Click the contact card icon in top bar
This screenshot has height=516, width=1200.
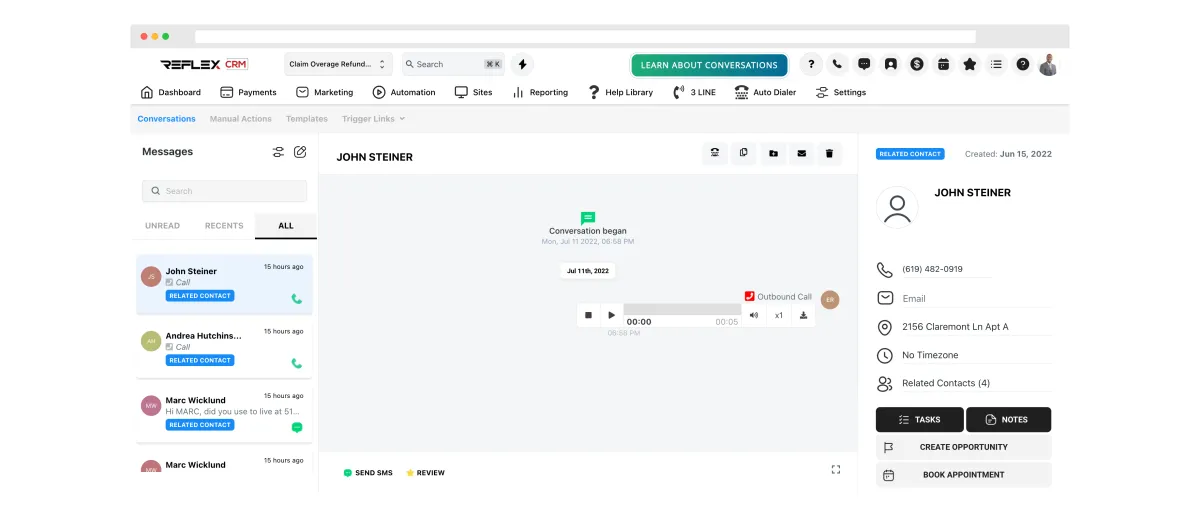point(890,64)
